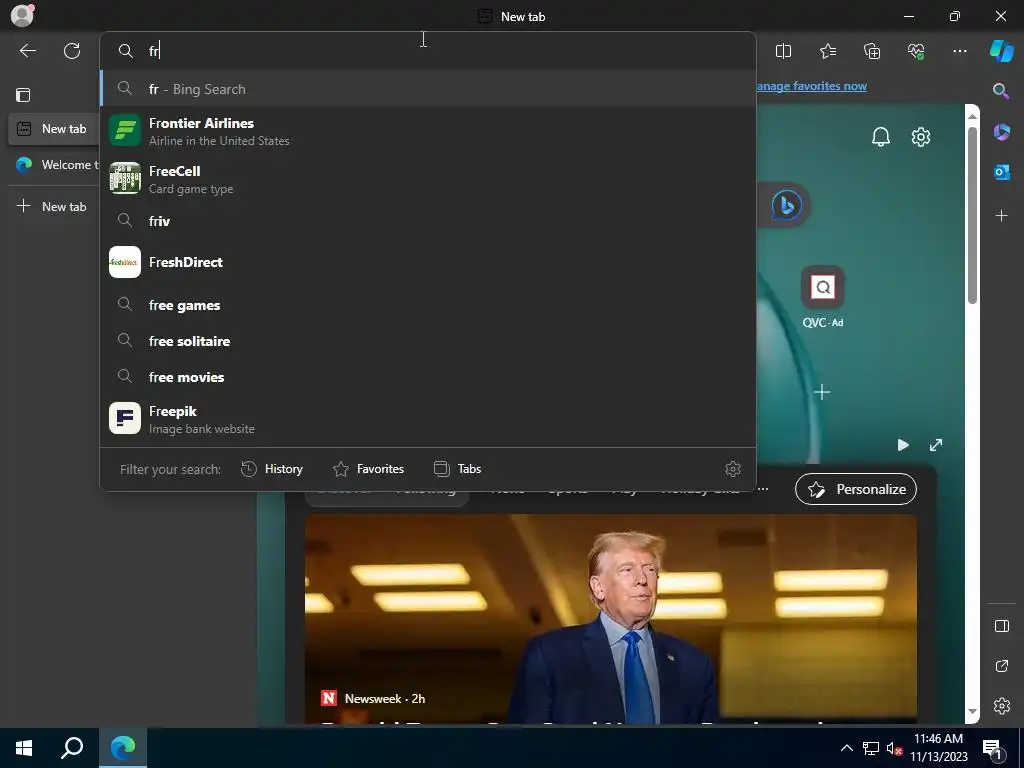Viewport: 1024px width, 768px height.
Task: Open the Action Center notification icon
Action: pos(993,748)
